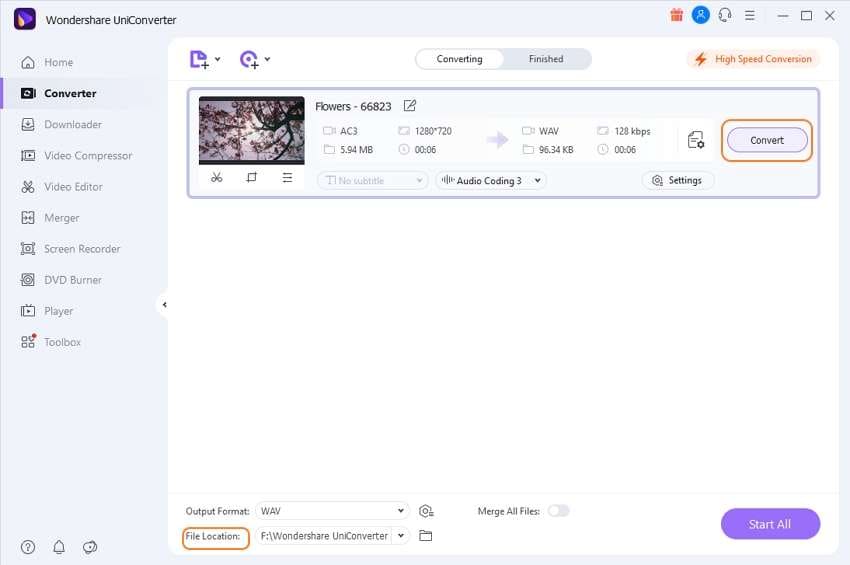The height and width of the screenshot is (565, 850).
Task: Open the user account avatar icon
Action: [700, 15]
